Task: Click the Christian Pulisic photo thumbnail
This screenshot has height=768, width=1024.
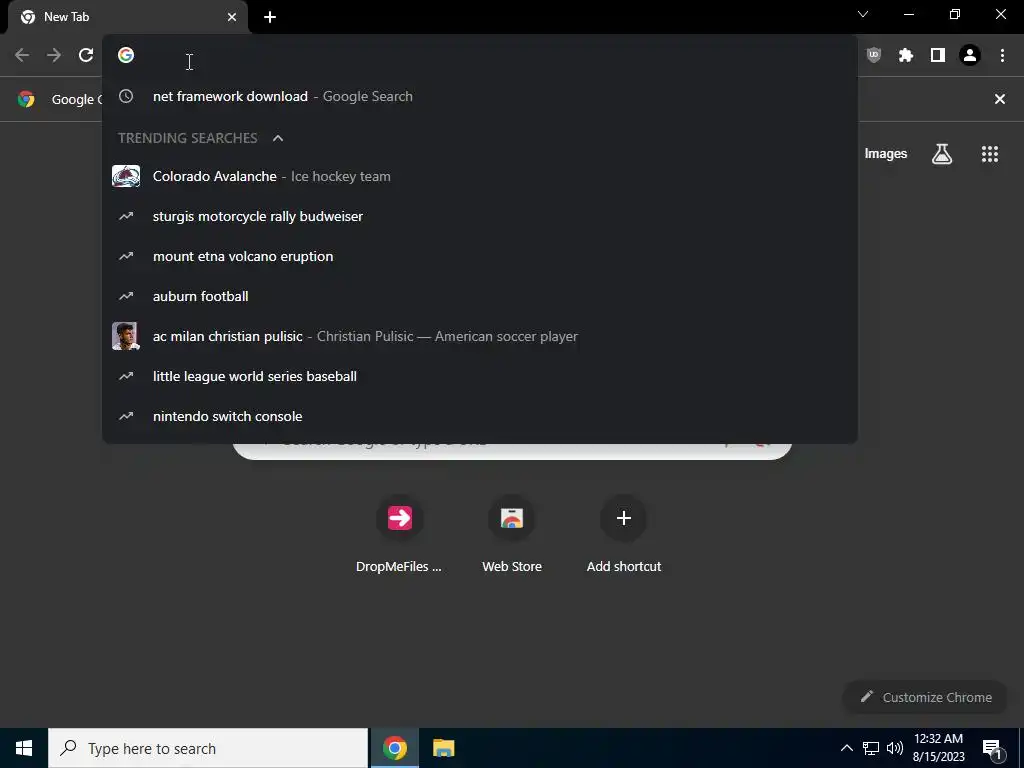Action: click(125, 336)
